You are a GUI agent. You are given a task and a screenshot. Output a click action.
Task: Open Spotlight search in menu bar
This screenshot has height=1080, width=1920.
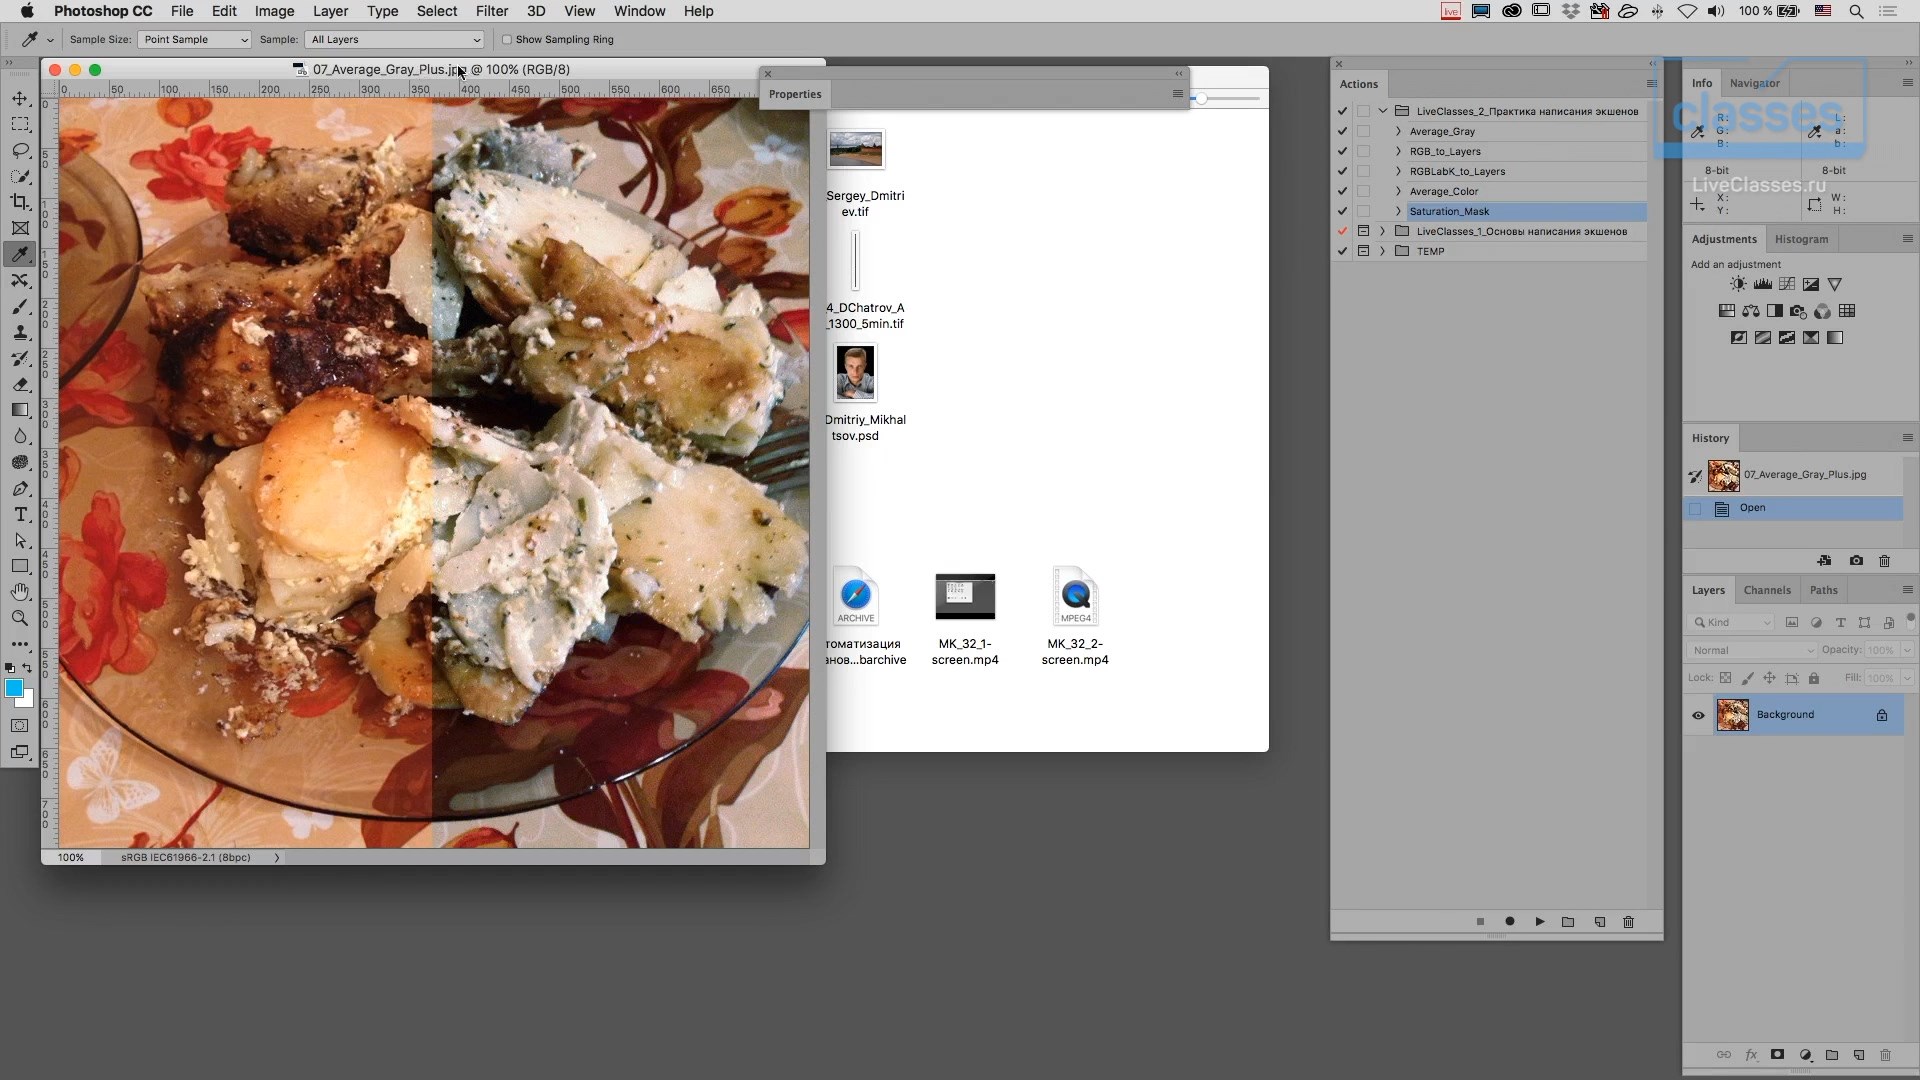[x=1856, y=11]
